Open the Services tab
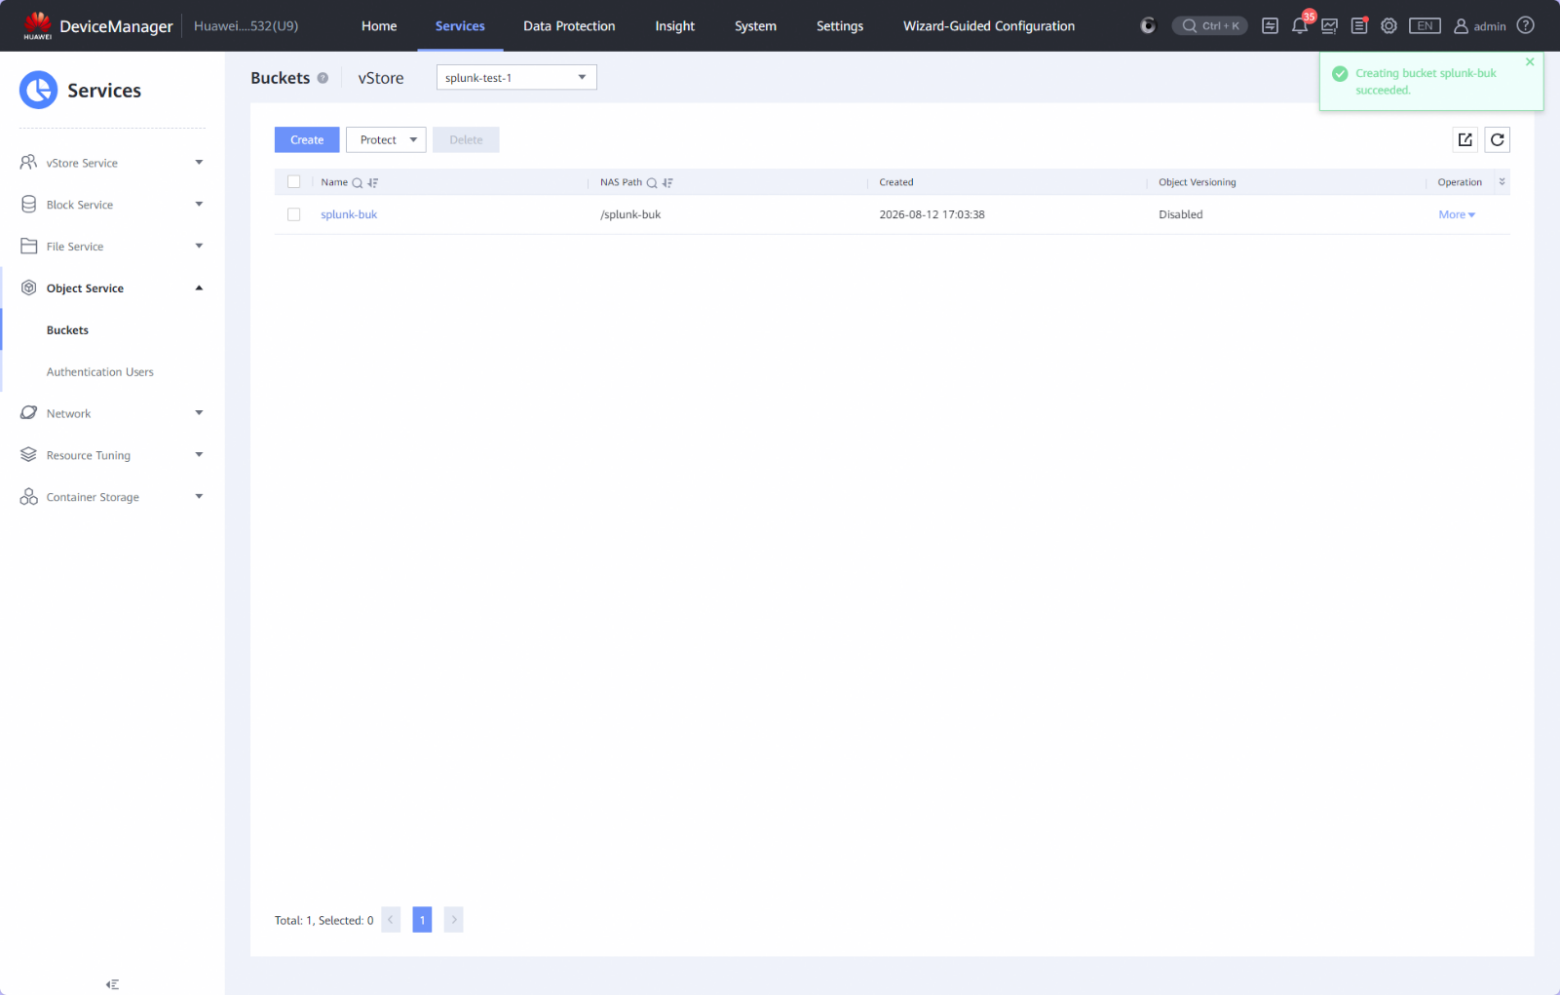The image size is (1560, 995). [x=460, y=26]
